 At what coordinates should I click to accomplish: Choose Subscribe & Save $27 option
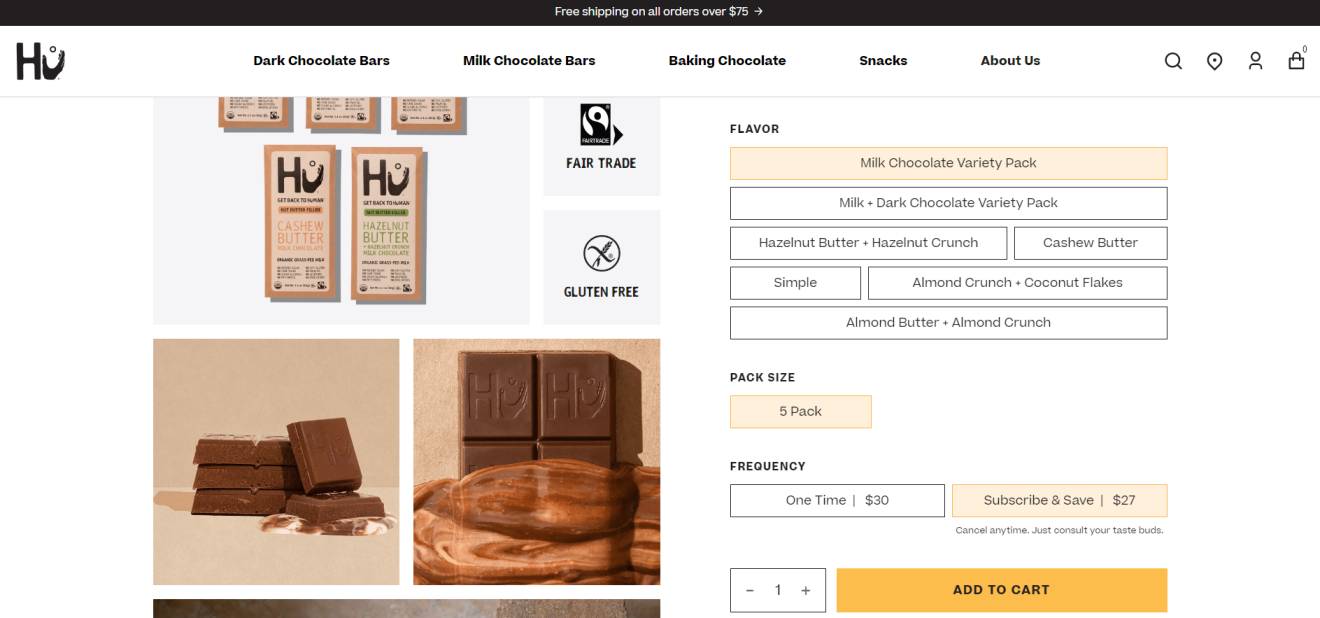point(1059,500)
